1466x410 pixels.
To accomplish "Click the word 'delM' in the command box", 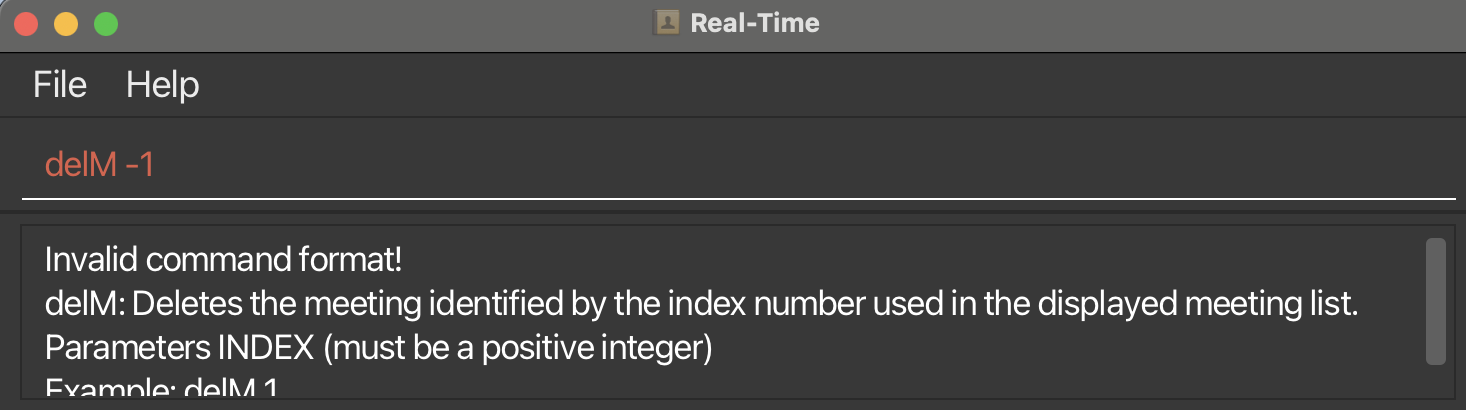I will tap(81, 165).
